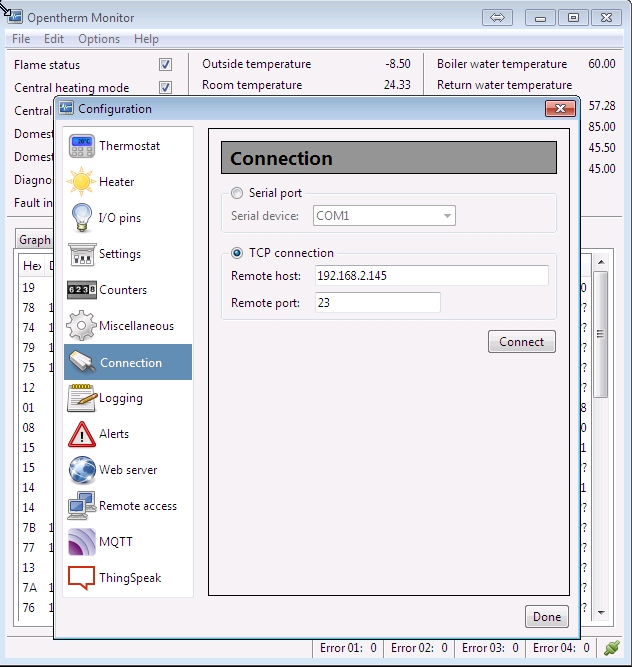Screen dimensions: 632x667
Task: Select the I/O pins label
Action: pyautogui.click(x=120, y=218)
